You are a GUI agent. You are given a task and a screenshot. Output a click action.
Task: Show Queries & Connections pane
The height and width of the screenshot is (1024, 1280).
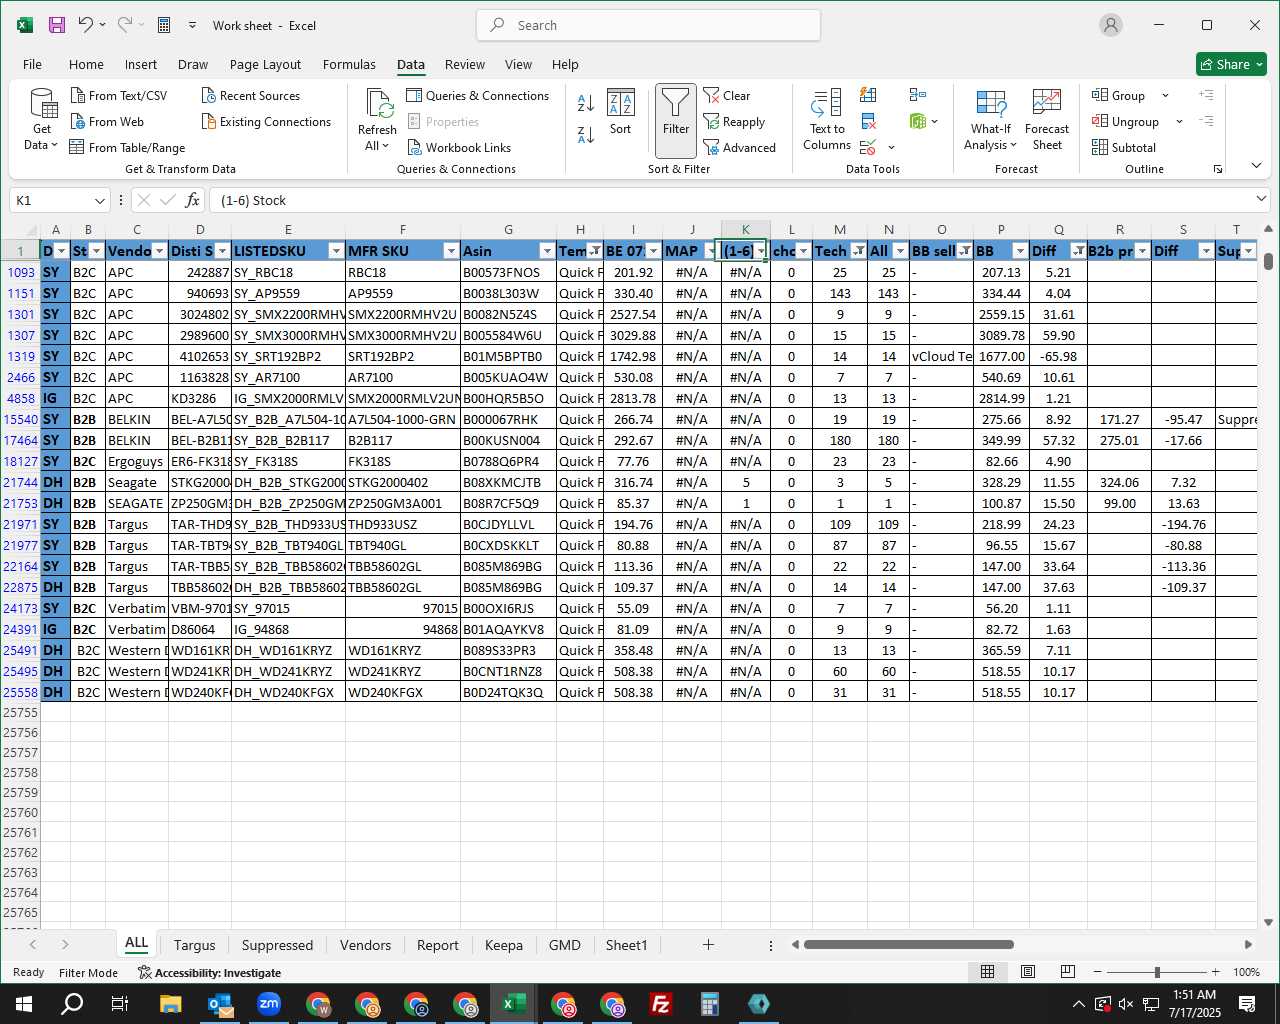pos(478,95)
